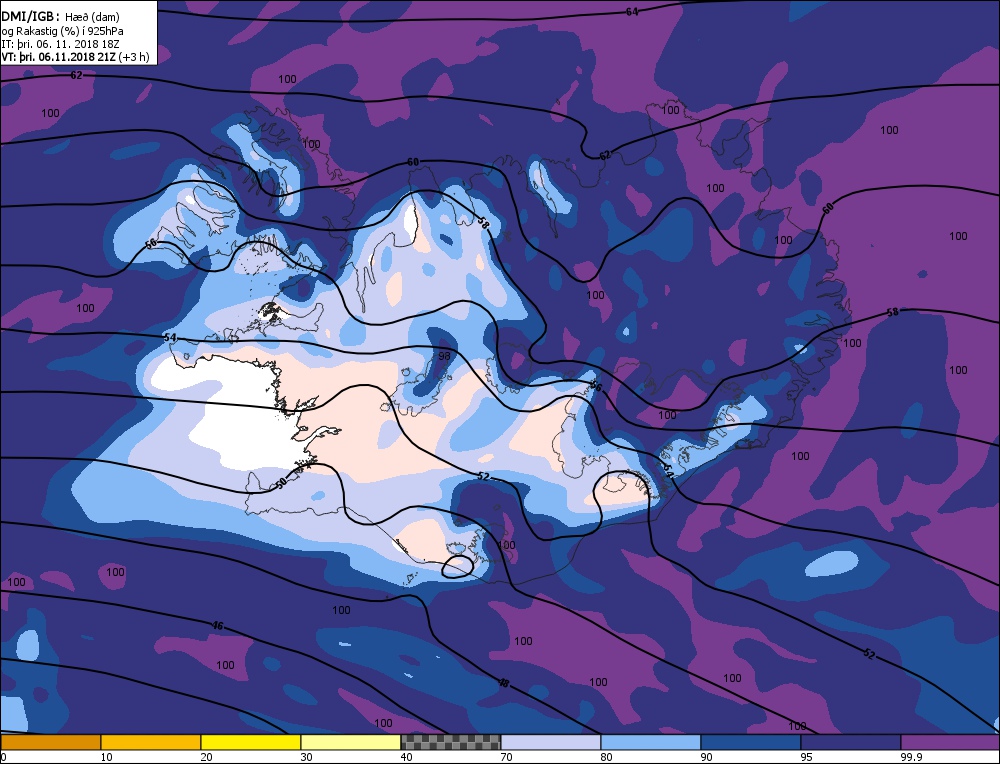This screenshot has width=1000, height=764.
Task: Click the light blue 80–90 legend swatch
Action: coord(651,742)
